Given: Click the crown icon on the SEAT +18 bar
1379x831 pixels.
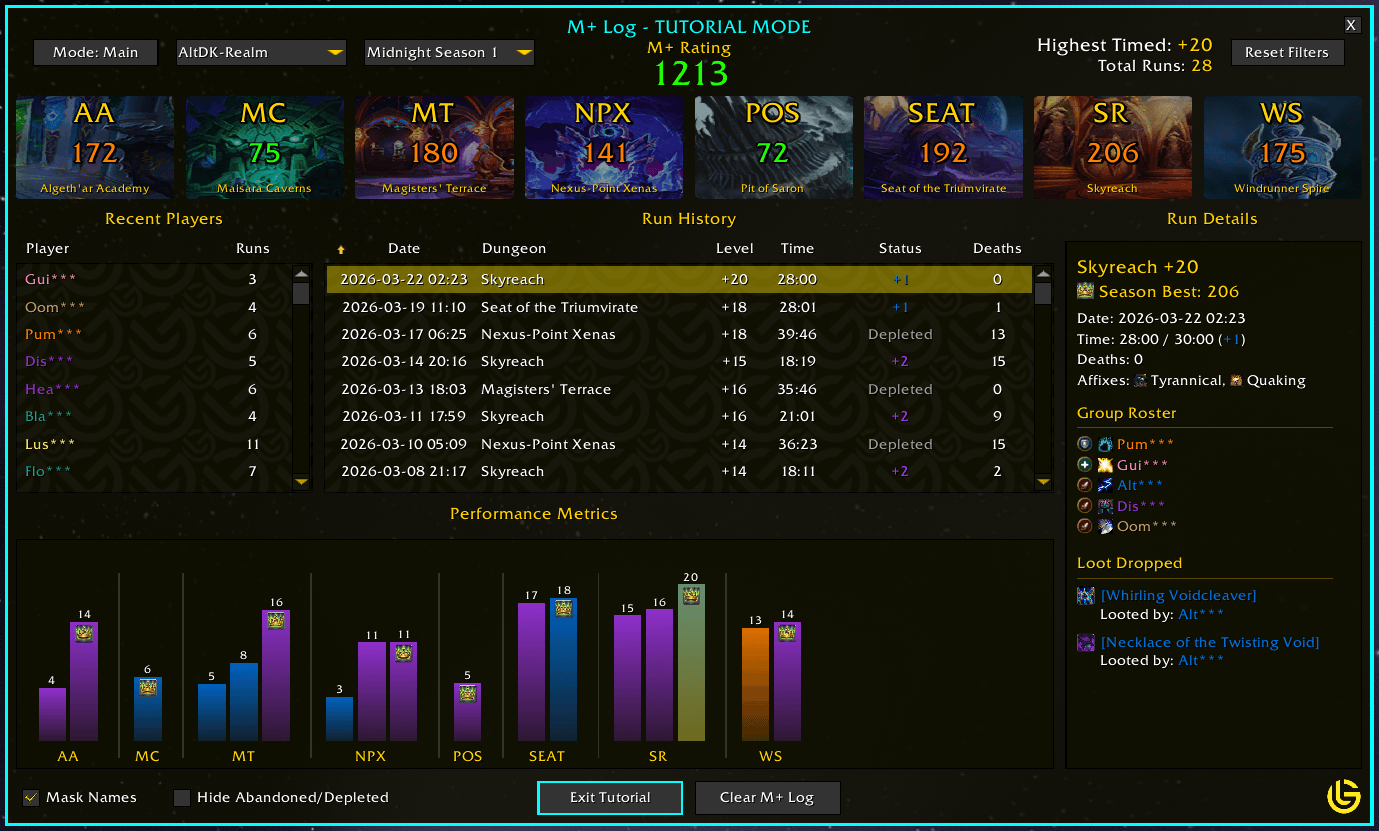Looking at the screenshot, I should 564,609.
